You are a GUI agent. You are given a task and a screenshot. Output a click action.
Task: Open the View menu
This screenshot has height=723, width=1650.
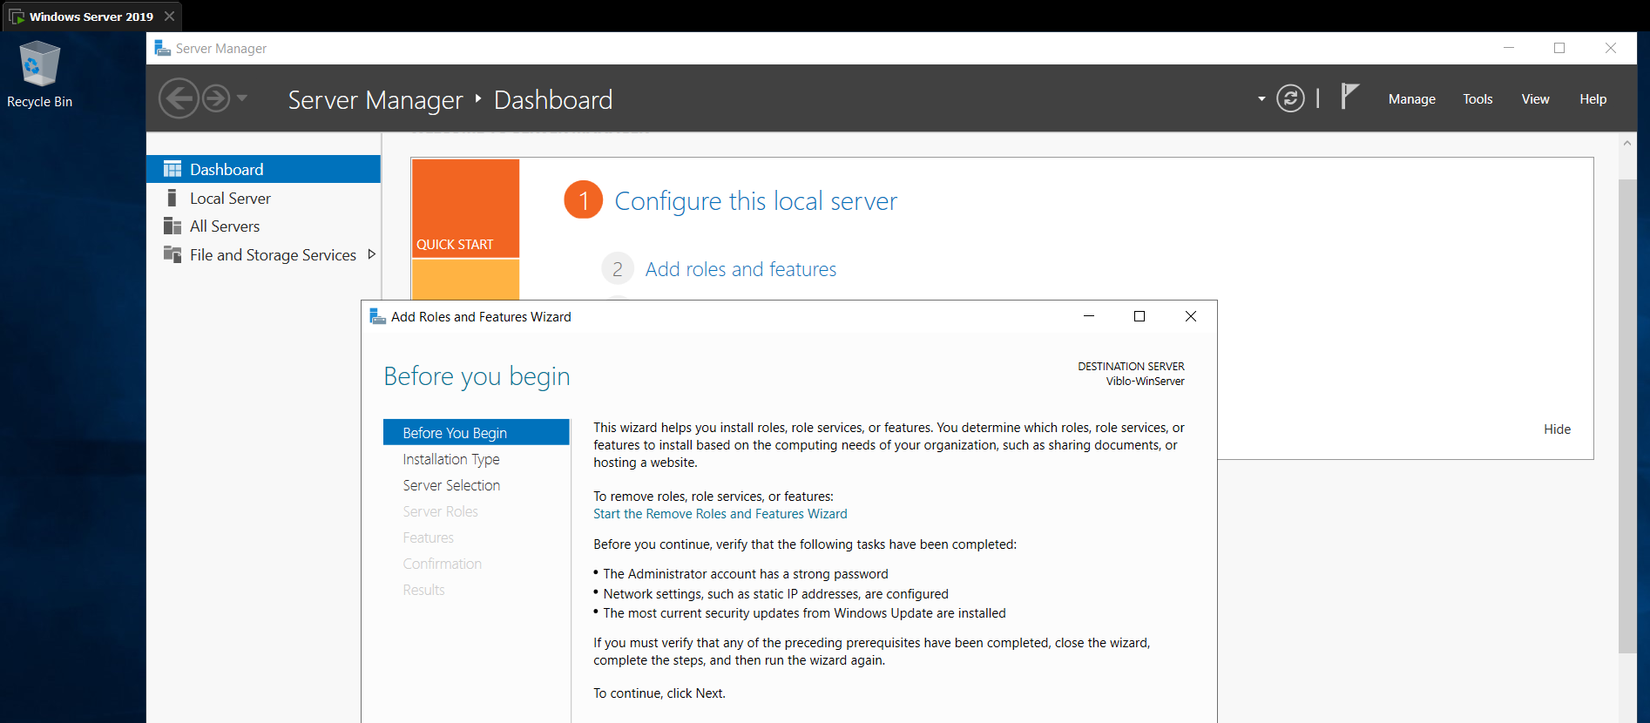tap(1535, 99)
